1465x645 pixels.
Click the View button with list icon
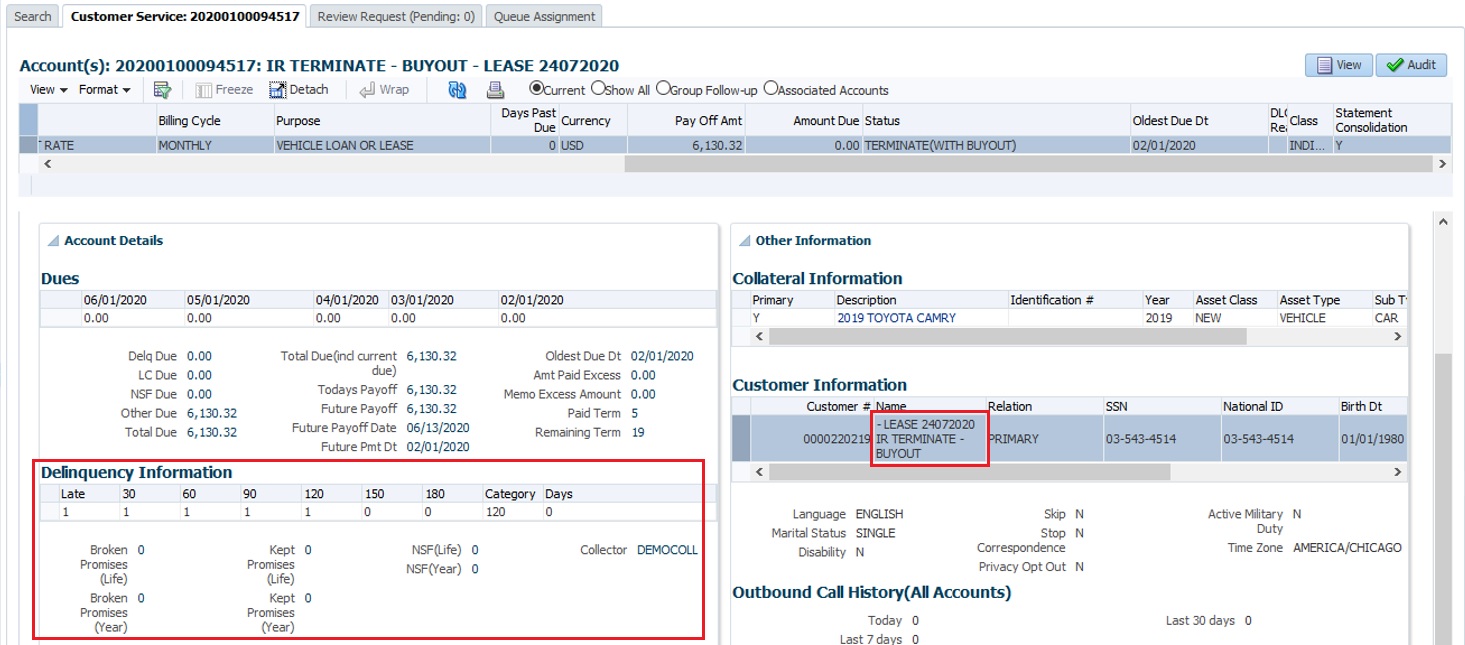[1338, 65]
